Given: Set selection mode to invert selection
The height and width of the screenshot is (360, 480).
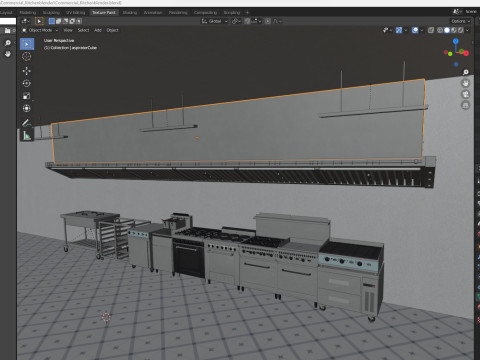Looking at the screenshot, I should pyautogui.click(x=72, y=21).
